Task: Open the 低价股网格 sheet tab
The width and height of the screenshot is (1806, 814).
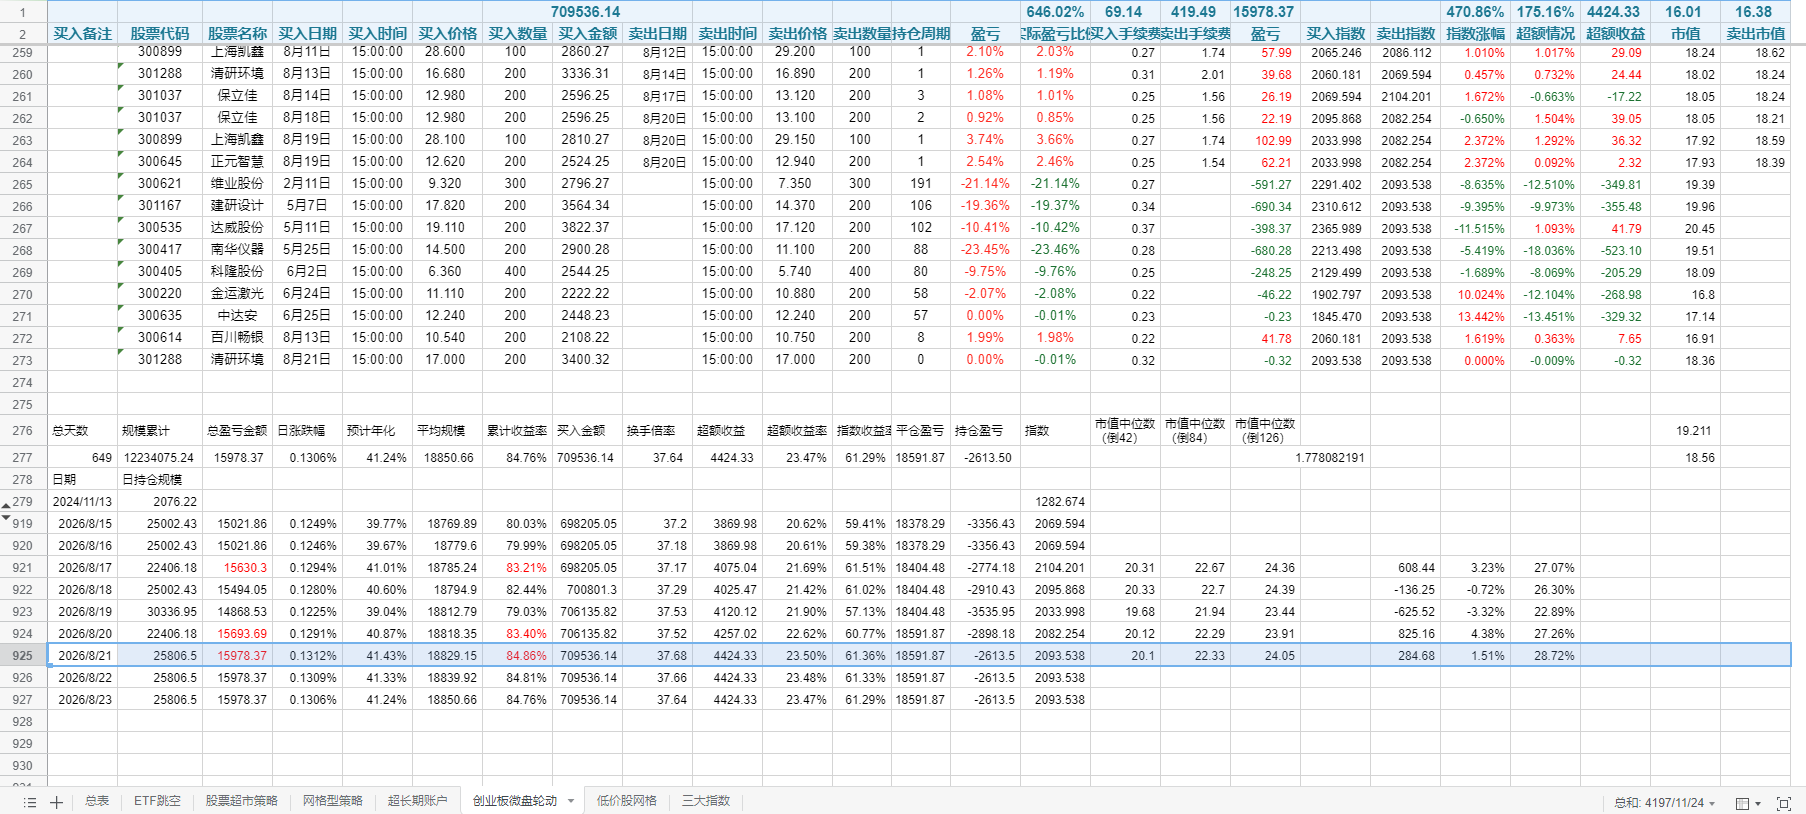Action: (x=627, y=801)
